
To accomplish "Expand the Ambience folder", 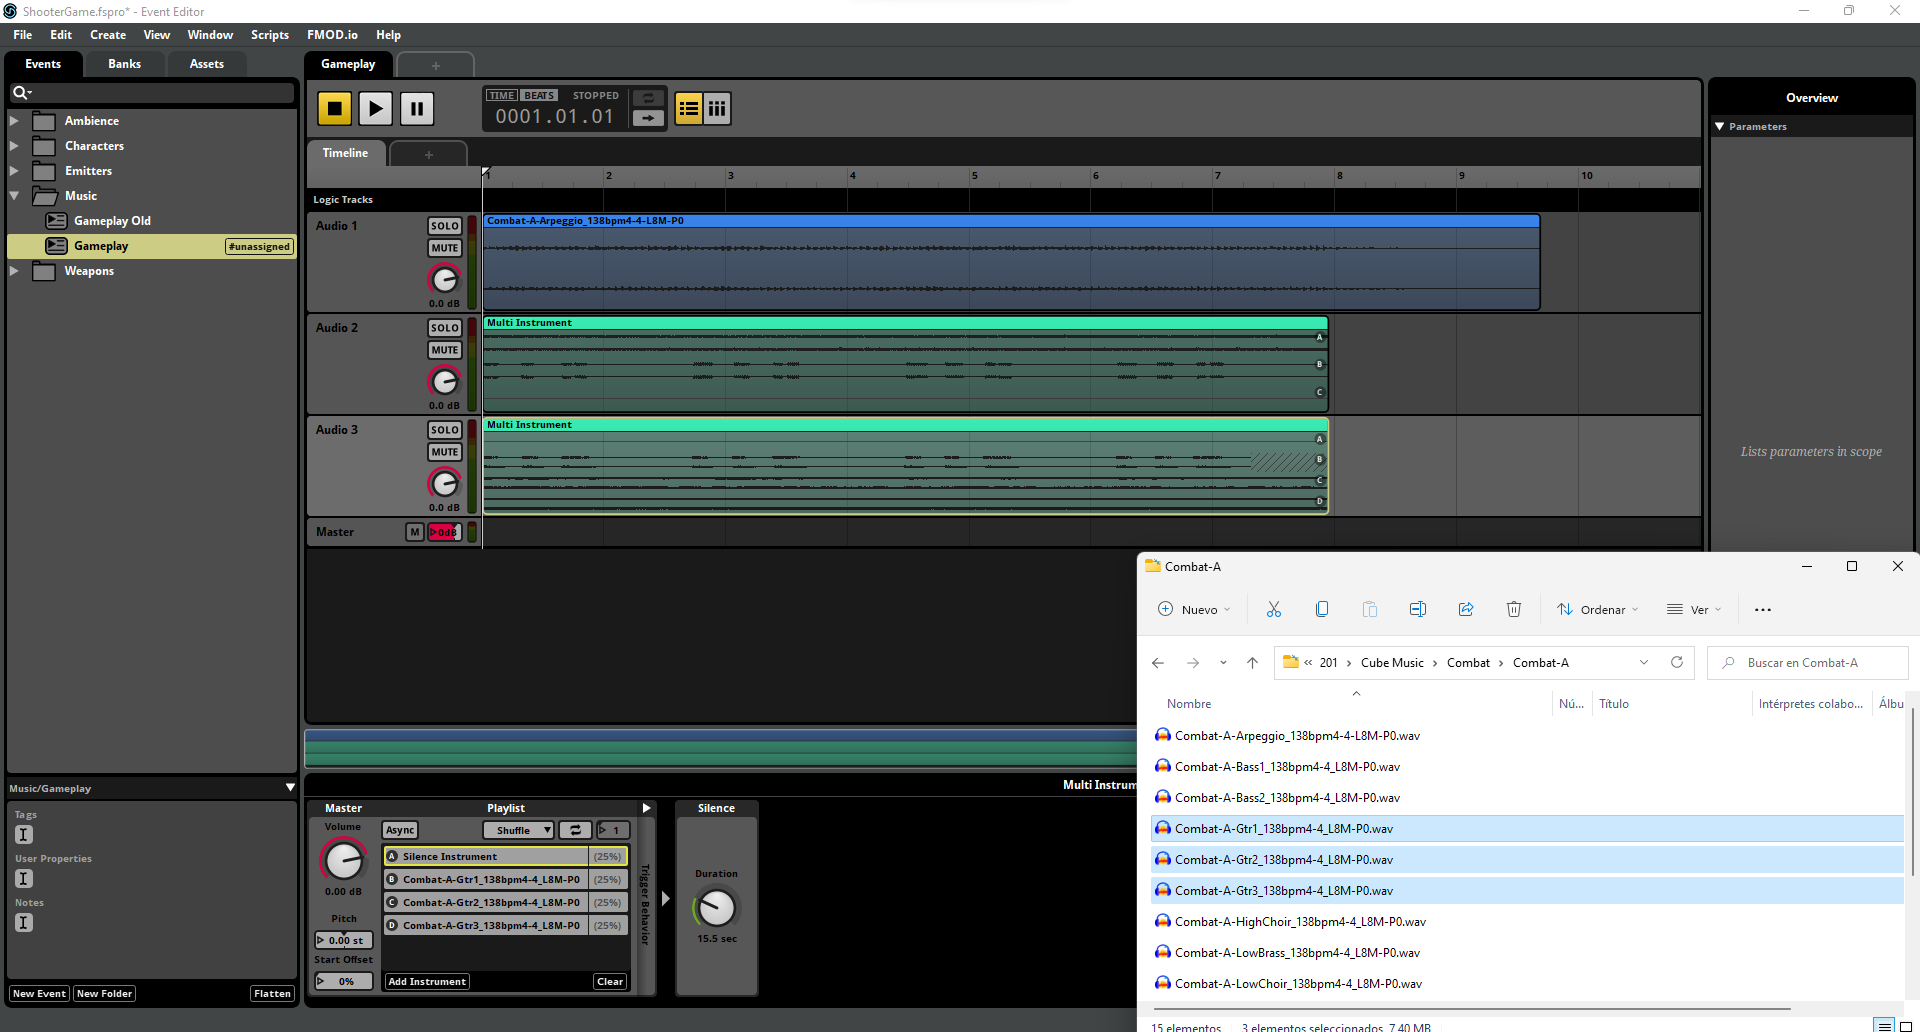I will click(x=14, y=121).
